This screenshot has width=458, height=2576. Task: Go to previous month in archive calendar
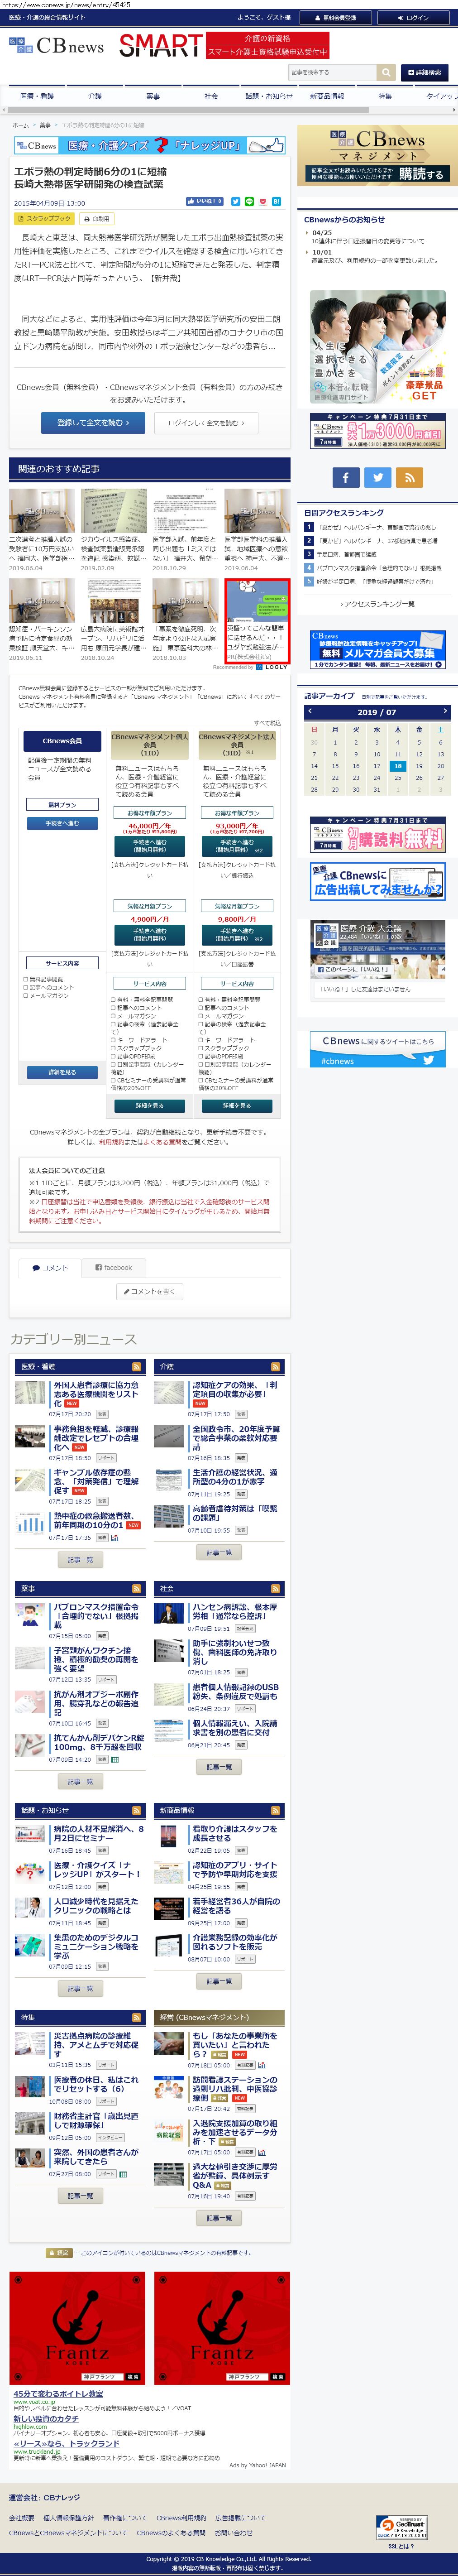tap(310, 711)
